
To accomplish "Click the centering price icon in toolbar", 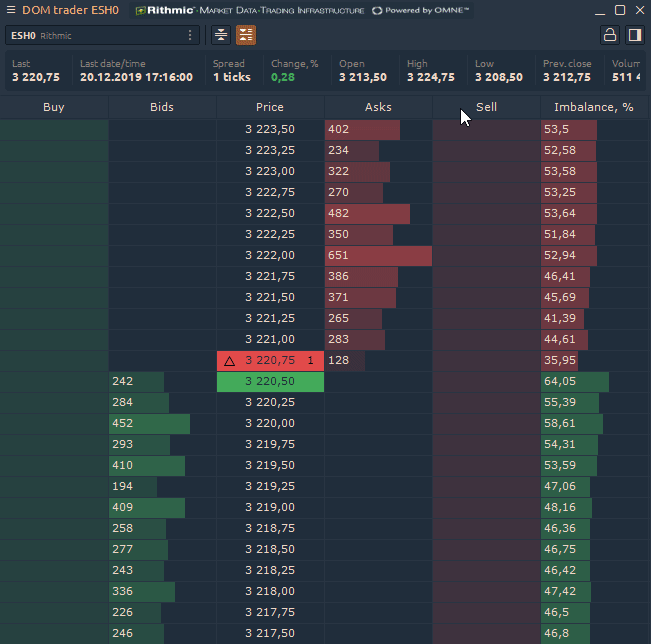I will point(221,35).
